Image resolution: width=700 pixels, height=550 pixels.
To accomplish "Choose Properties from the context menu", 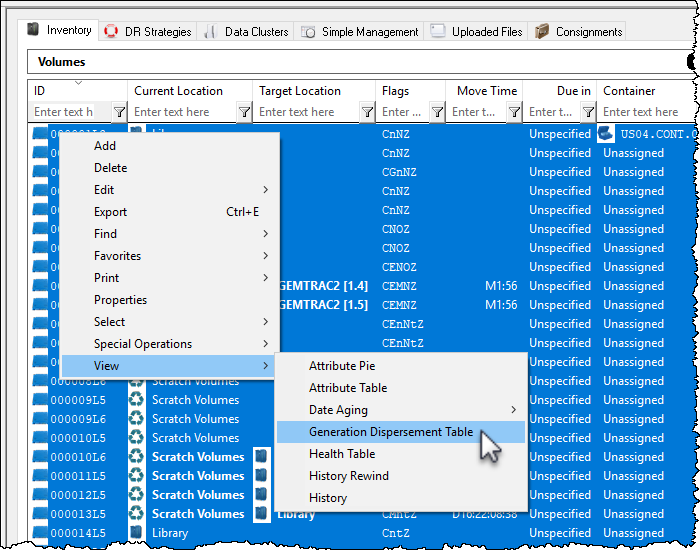I will coord(170,300).
